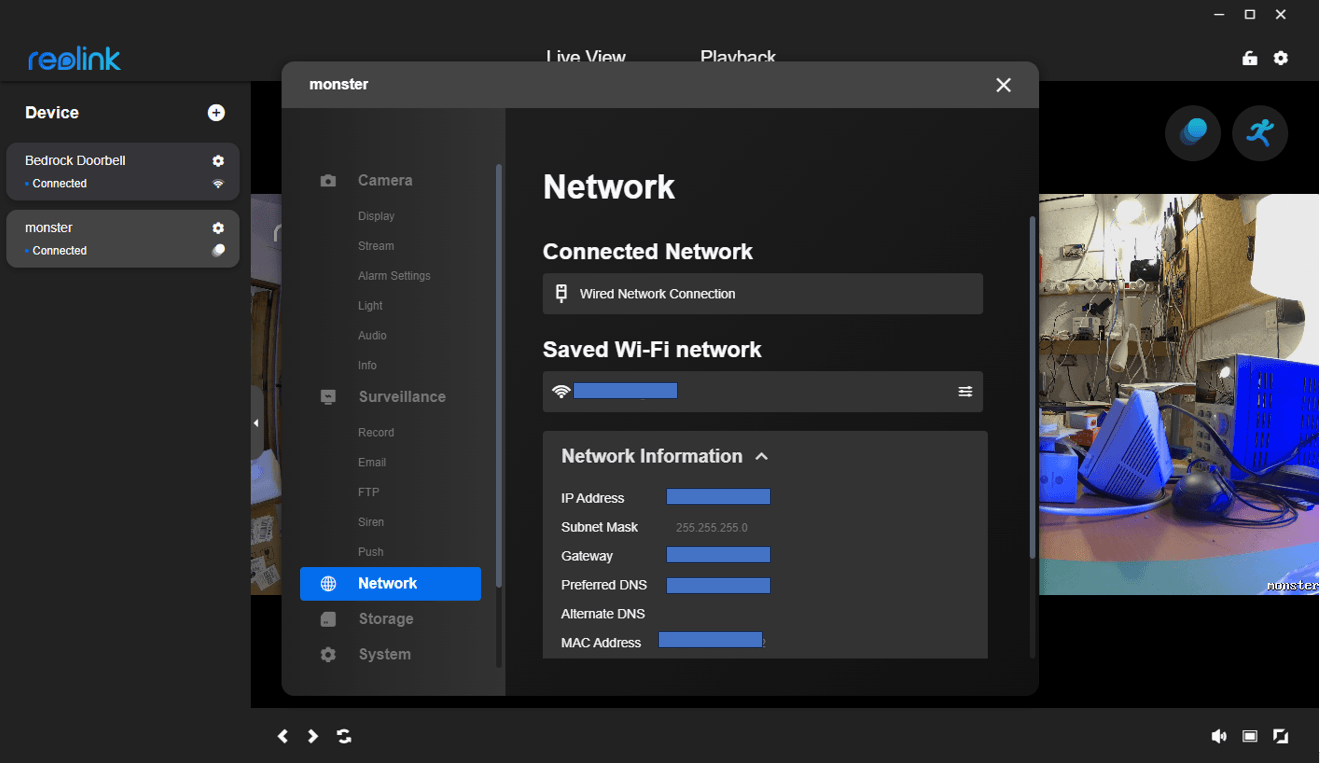The image size is (1320, 763).
Task: Switch to the Playback tab
Action: pyautogui.click(x=738, y=58)
